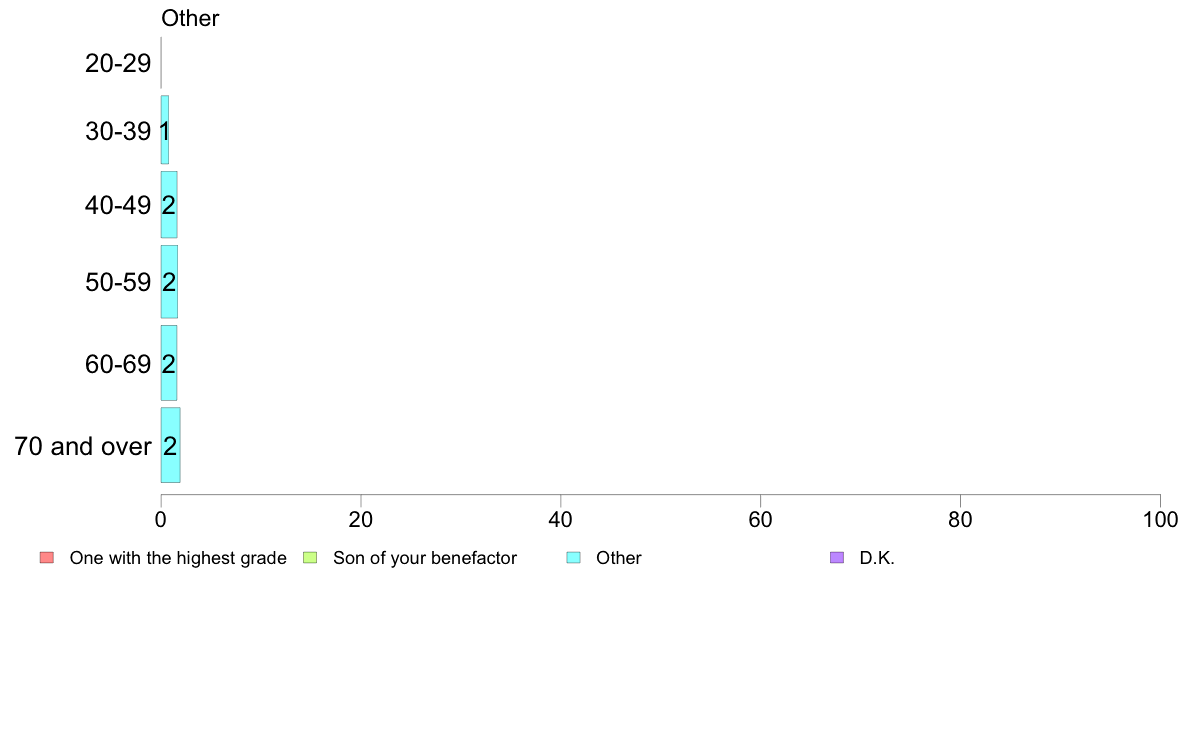
Task: Click the '20-29' axis label
Action: click(118, 63)
